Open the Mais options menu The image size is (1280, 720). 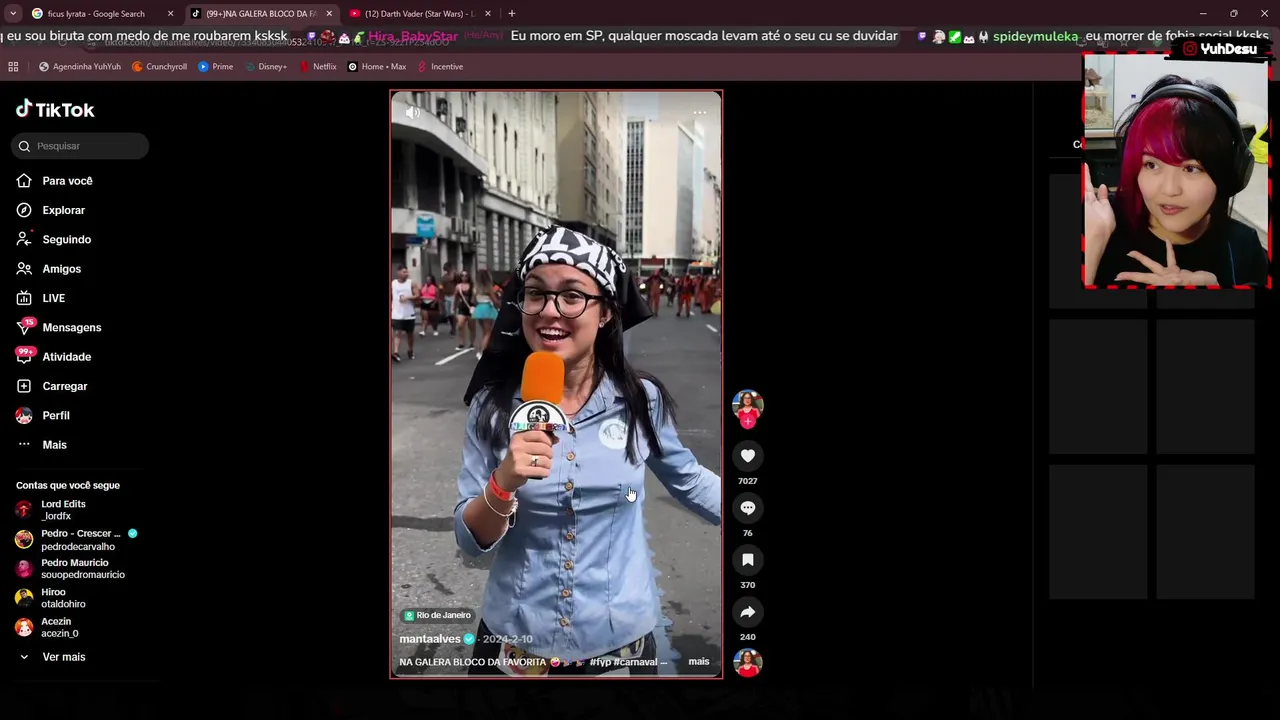pos(42,445)
